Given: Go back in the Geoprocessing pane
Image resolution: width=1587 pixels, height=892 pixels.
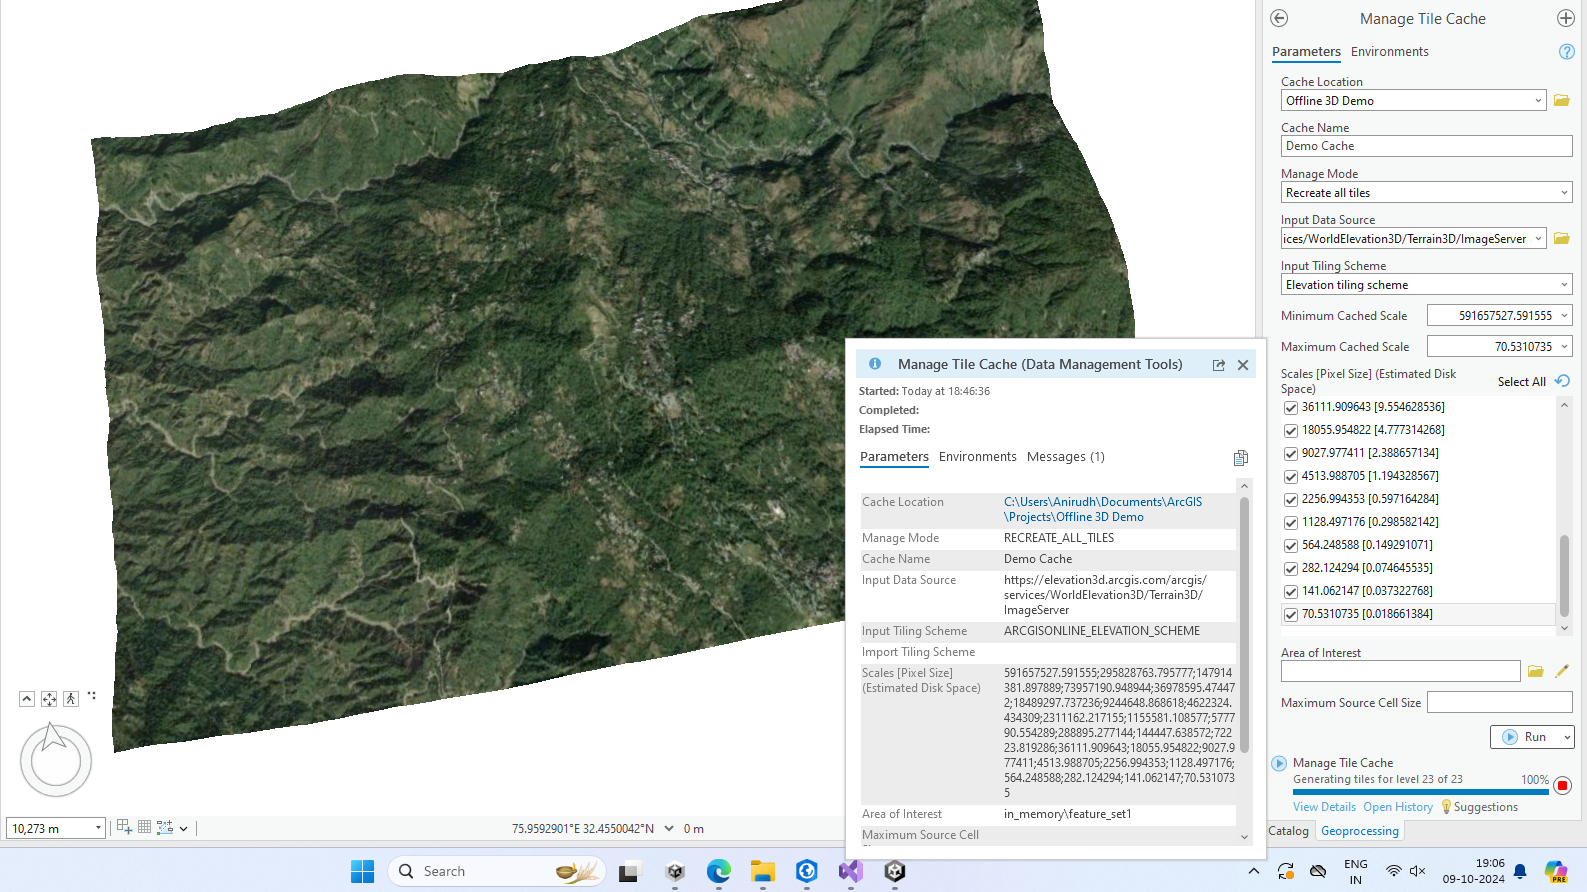Looking at the screenshot, I should coord(1279,18).
